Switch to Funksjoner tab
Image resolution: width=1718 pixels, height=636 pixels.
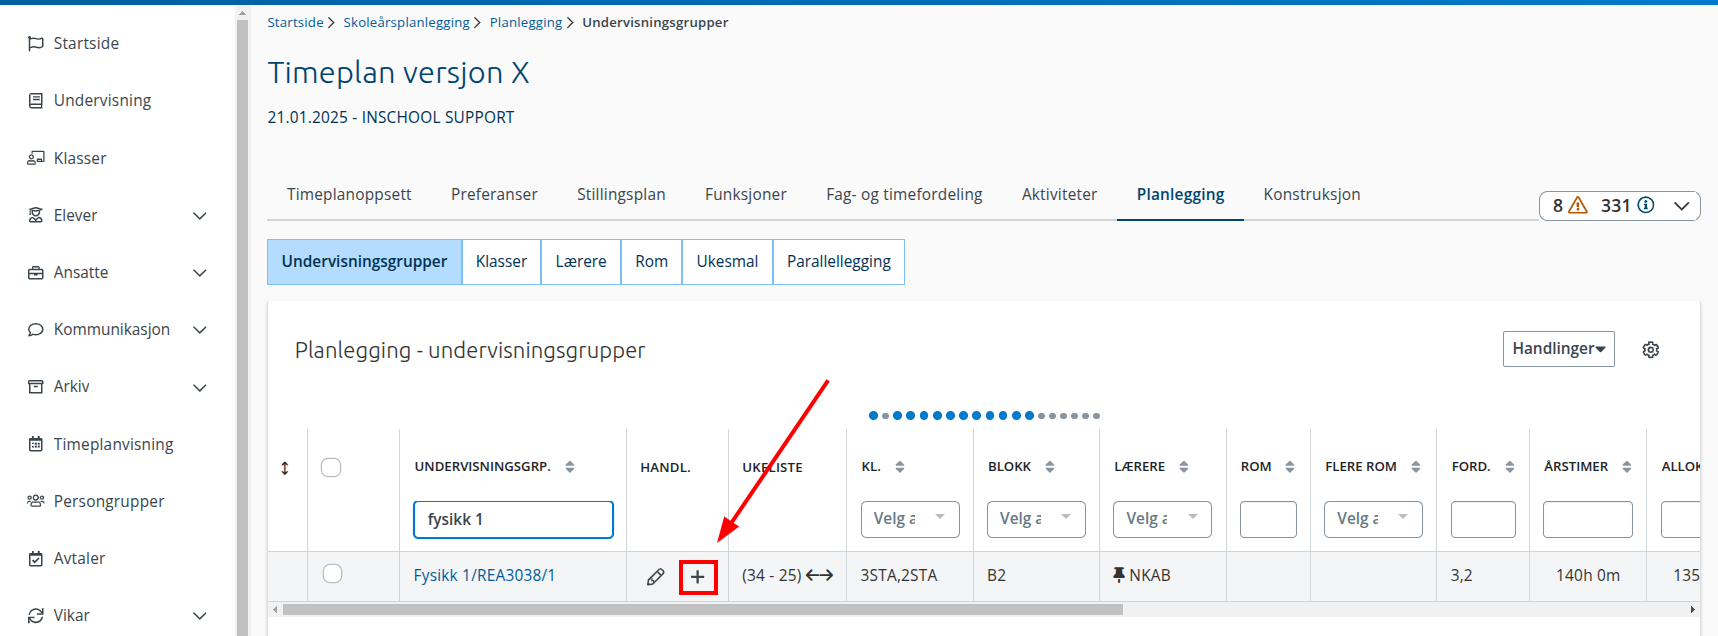coord(745,194)
